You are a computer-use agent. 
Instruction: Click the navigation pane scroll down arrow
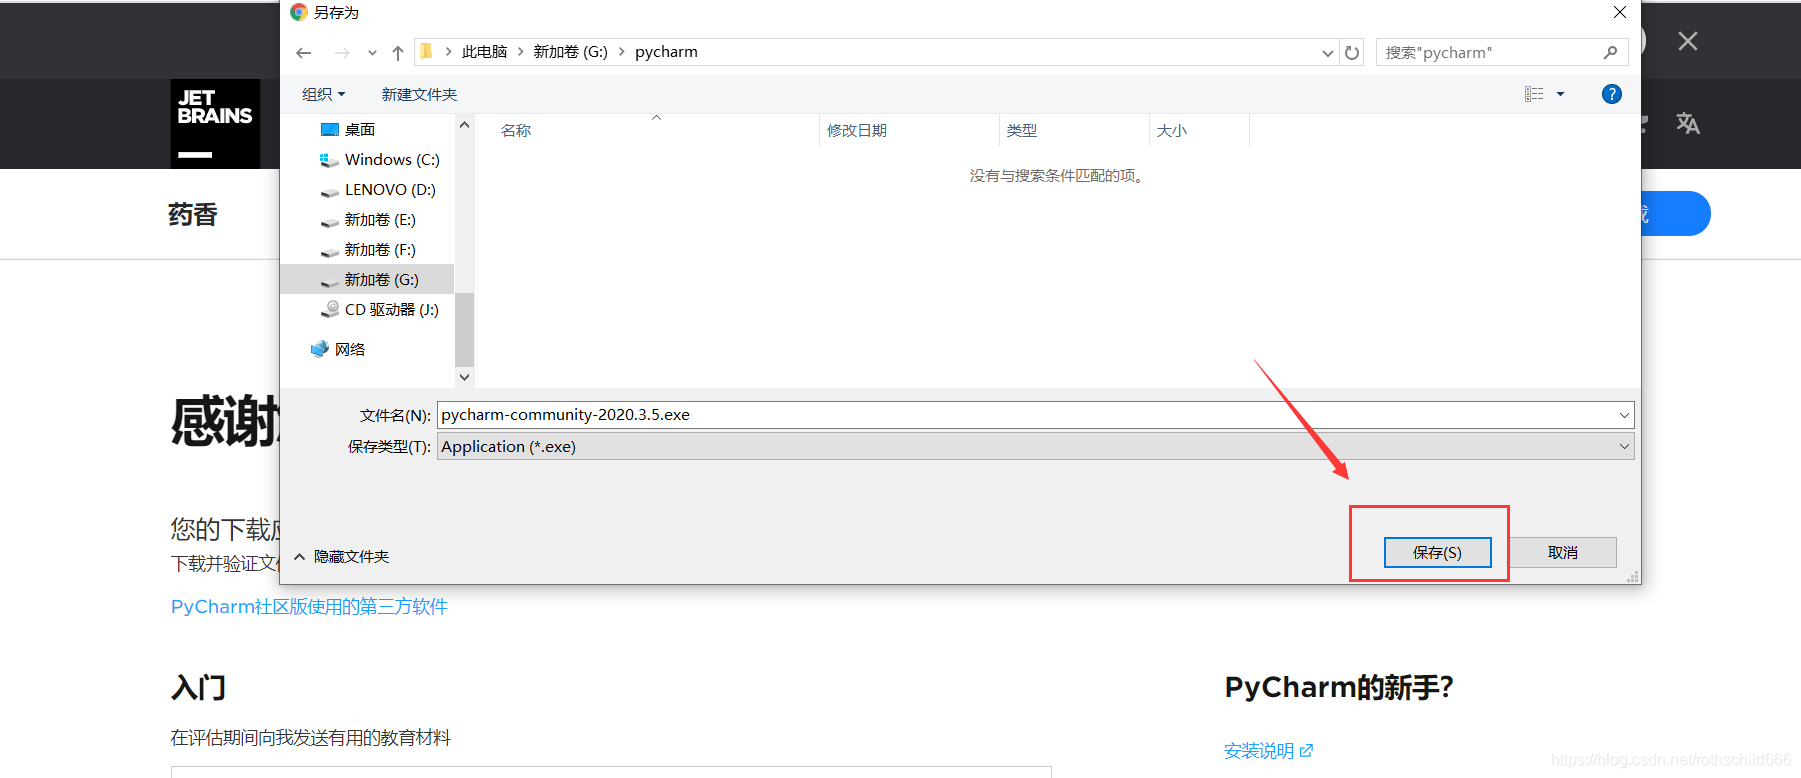[x=464, y=377]
